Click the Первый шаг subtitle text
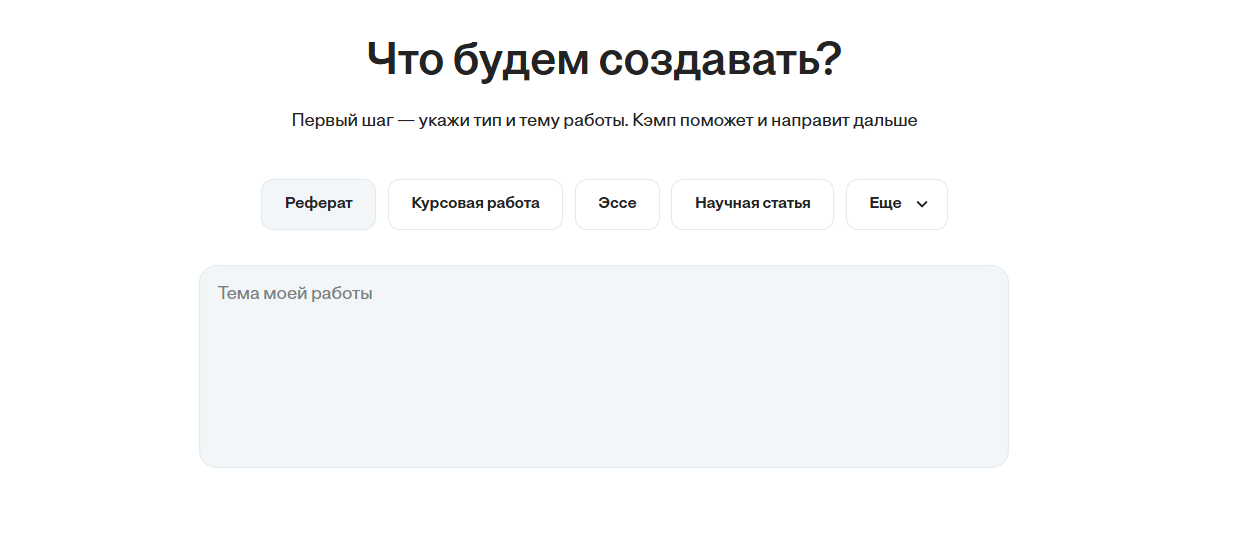The width and height of the screenshot is (1251, 534). pyautogui.click(x=604, y=121)
